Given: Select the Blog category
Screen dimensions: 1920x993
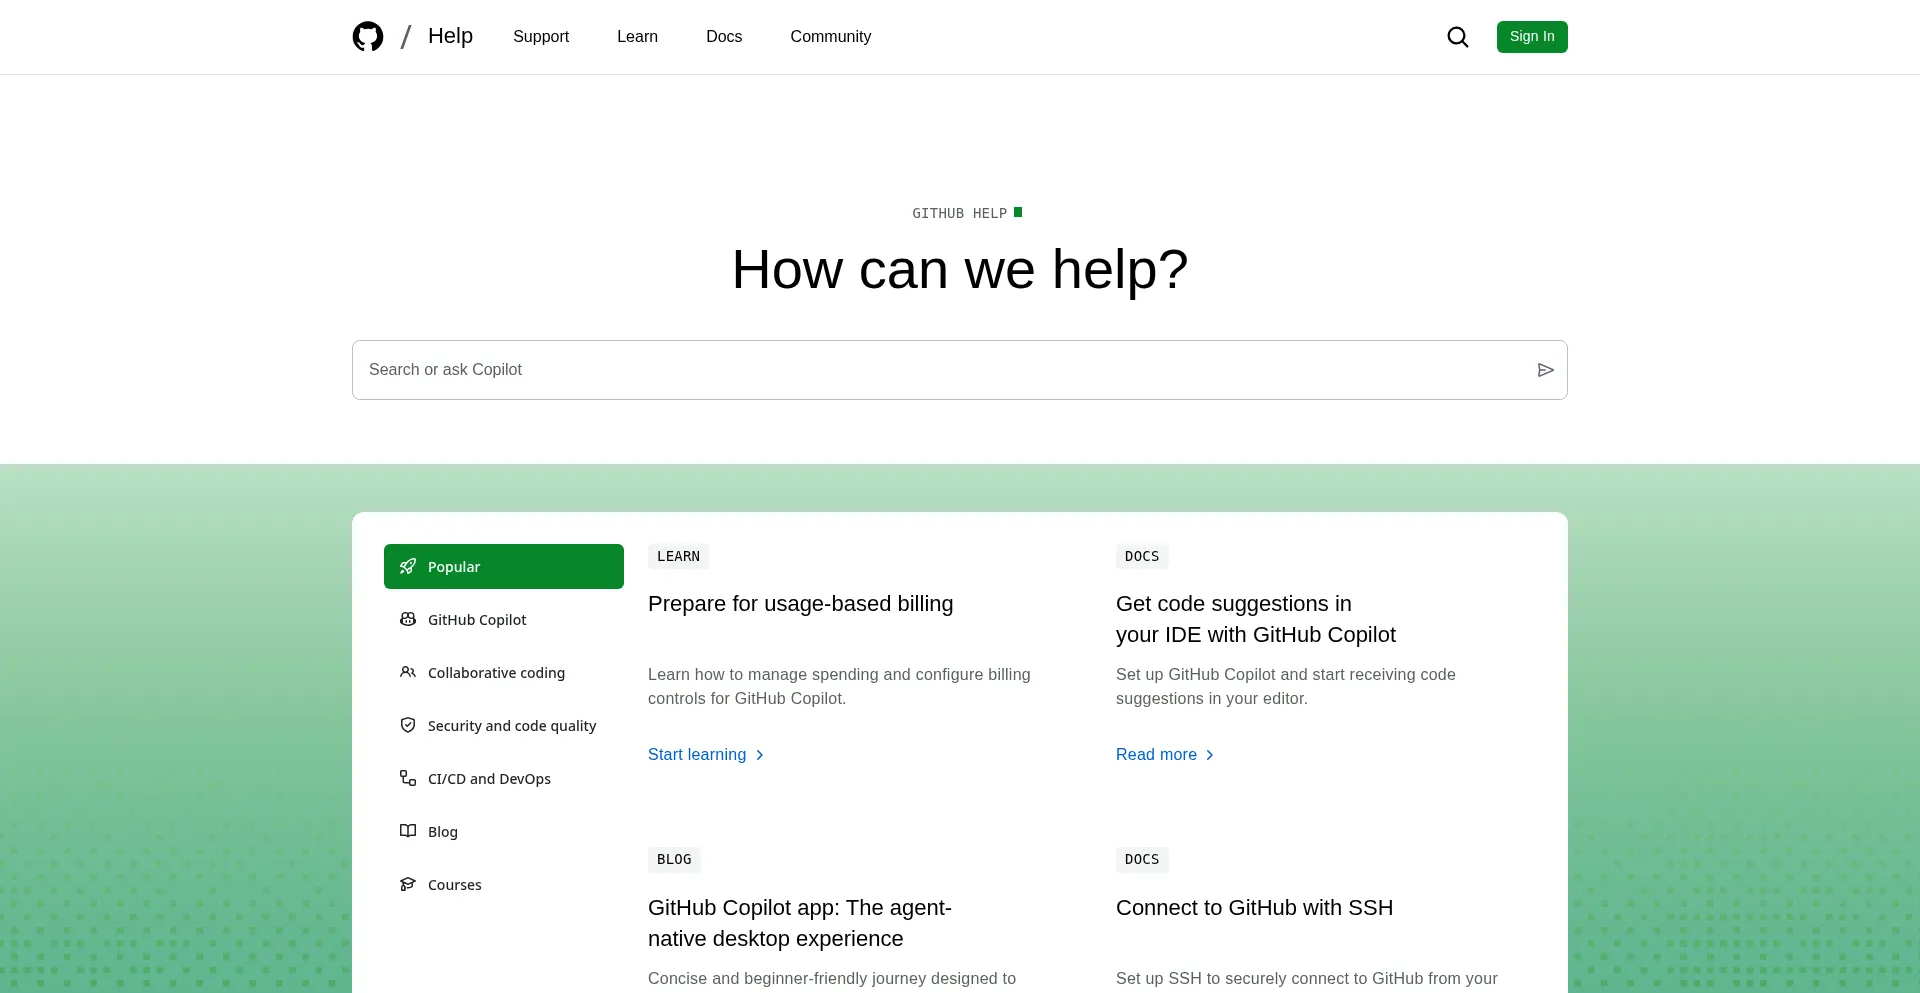Looking at the screenshot, I should [x=504, y=832].
